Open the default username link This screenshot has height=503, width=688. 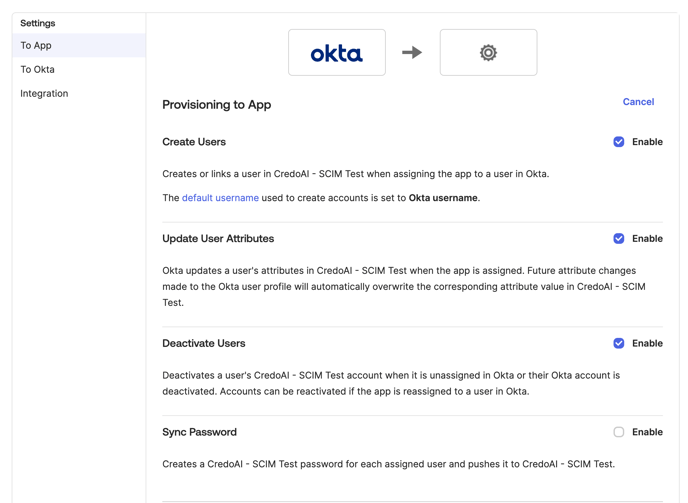[220, 198]
